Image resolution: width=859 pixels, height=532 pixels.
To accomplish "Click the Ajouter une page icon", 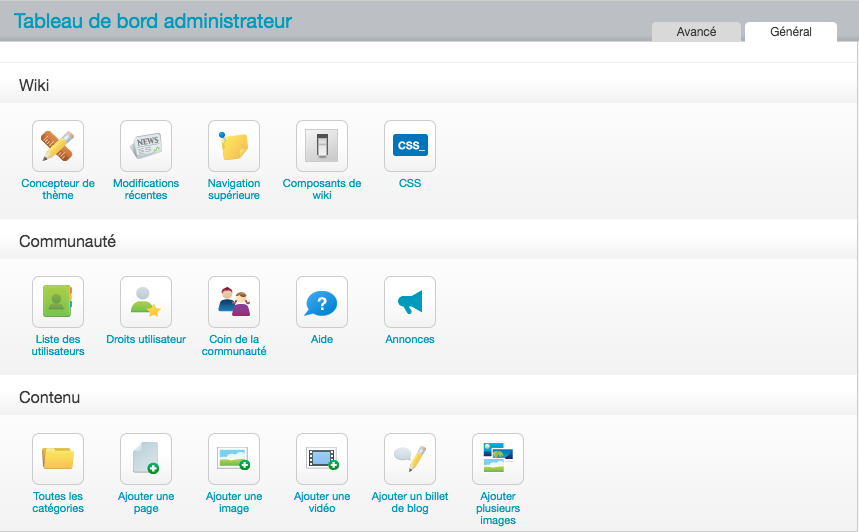I will pos(146,459).
